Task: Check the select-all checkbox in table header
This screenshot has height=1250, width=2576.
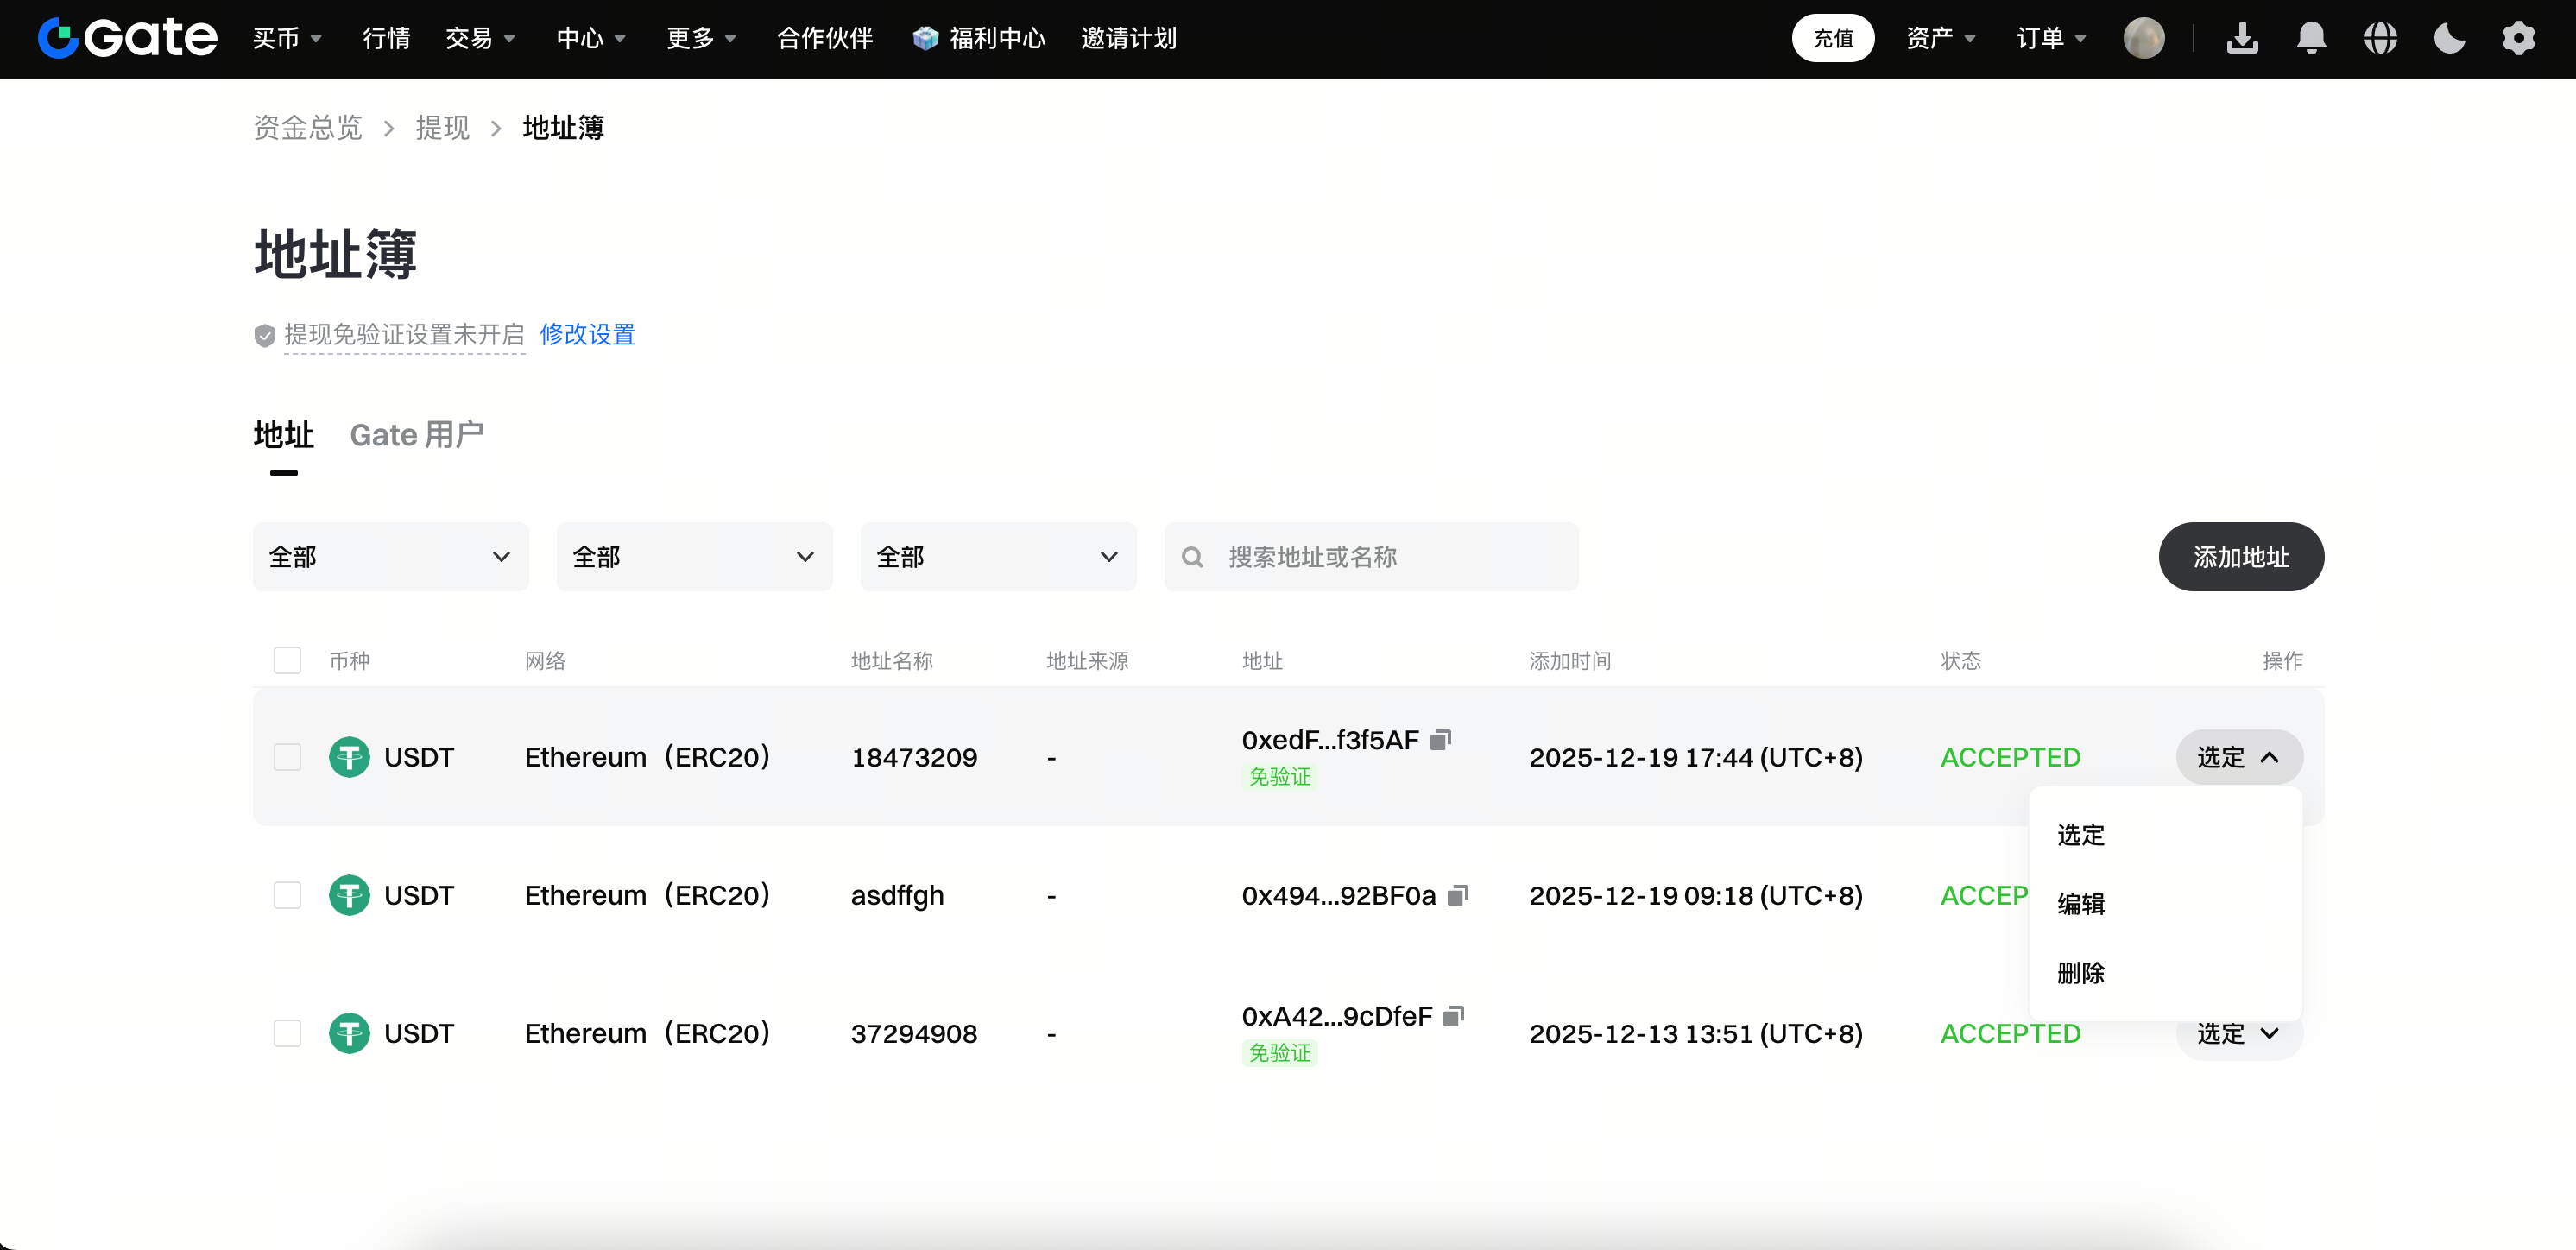Action: point(287,660)
